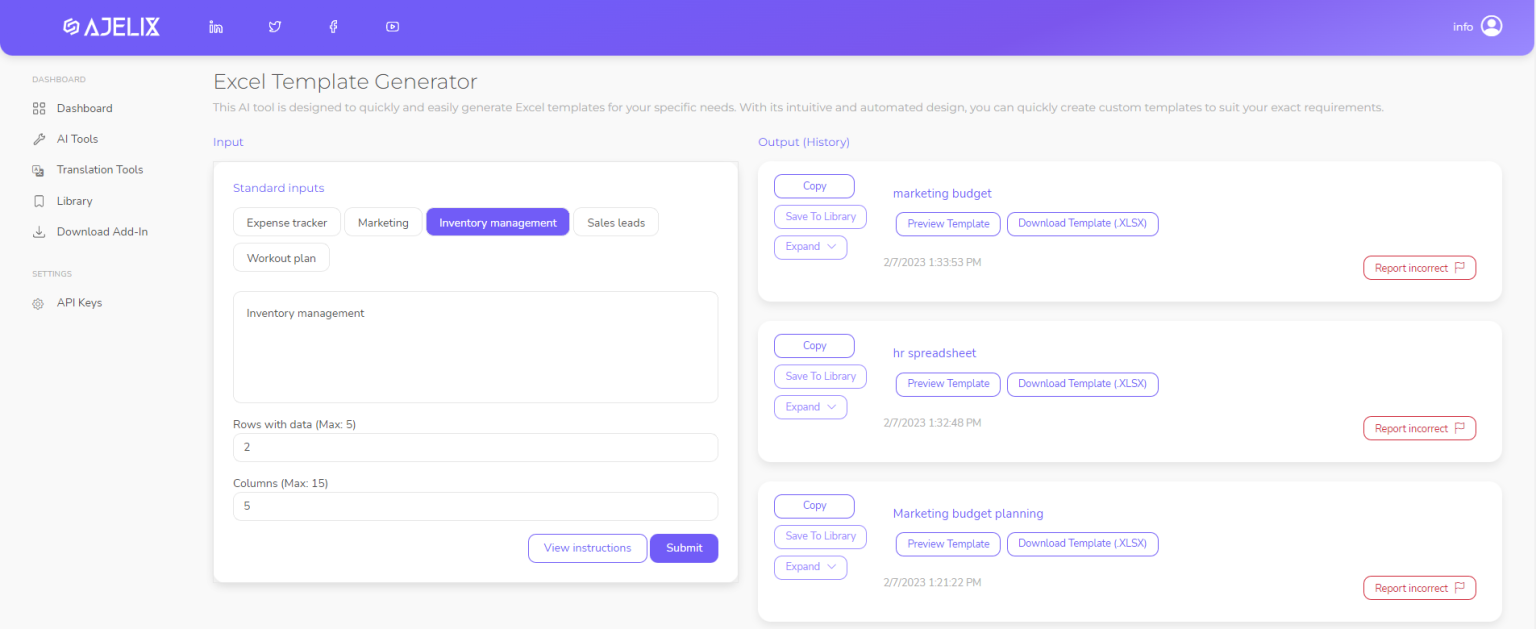Open AI Tools in sidebar
This screenshot has width=1536, height=629.
tap(77, 139)
